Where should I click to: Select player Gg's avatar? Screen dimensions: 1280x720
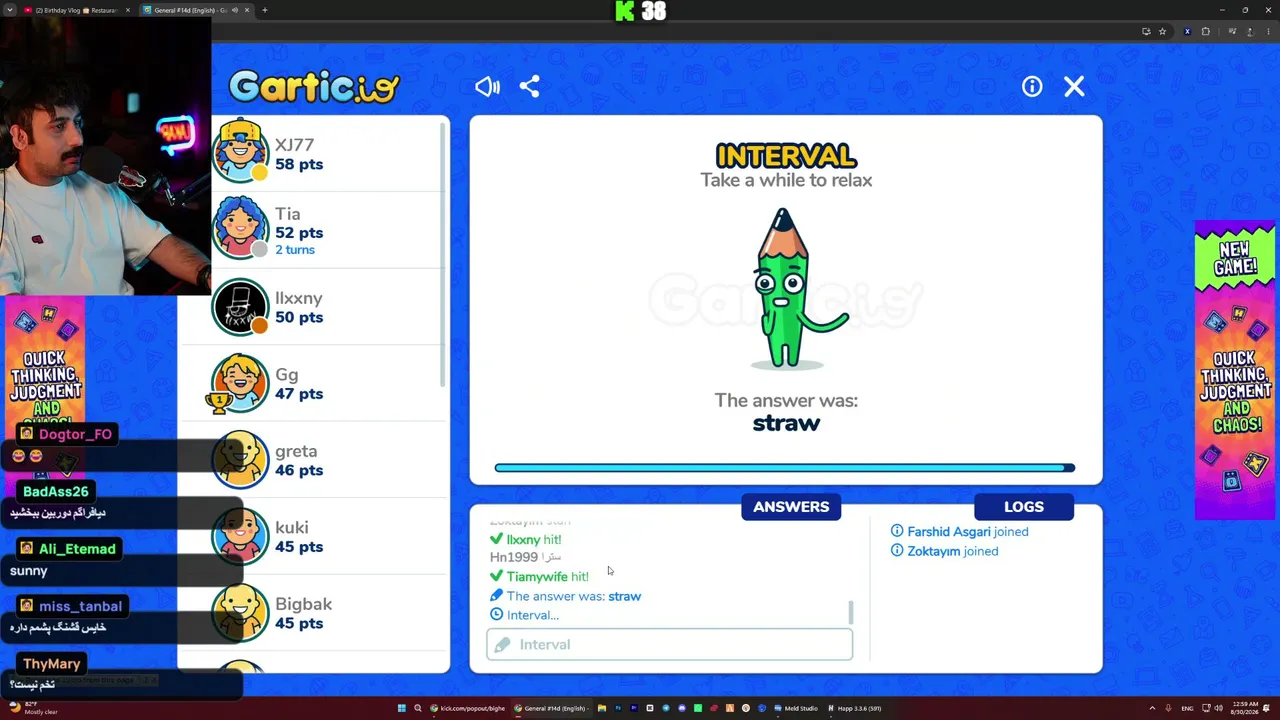point(240,383)
